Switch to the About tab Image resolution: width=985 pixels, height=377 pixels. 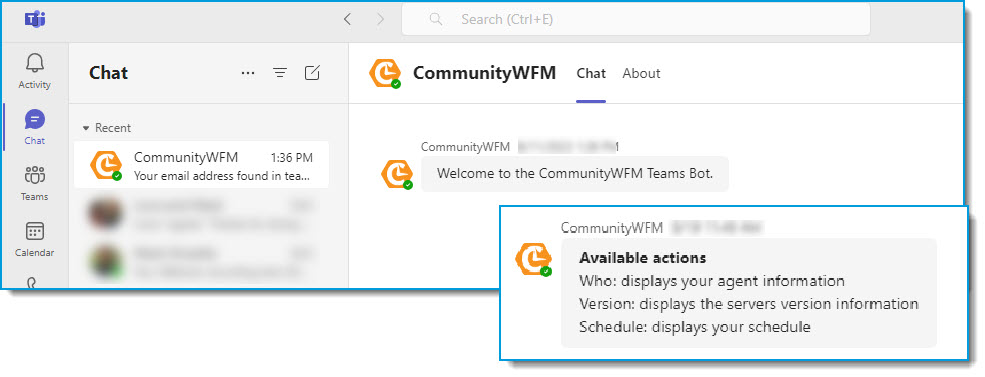pyautogui.click(x=641, y=74)
